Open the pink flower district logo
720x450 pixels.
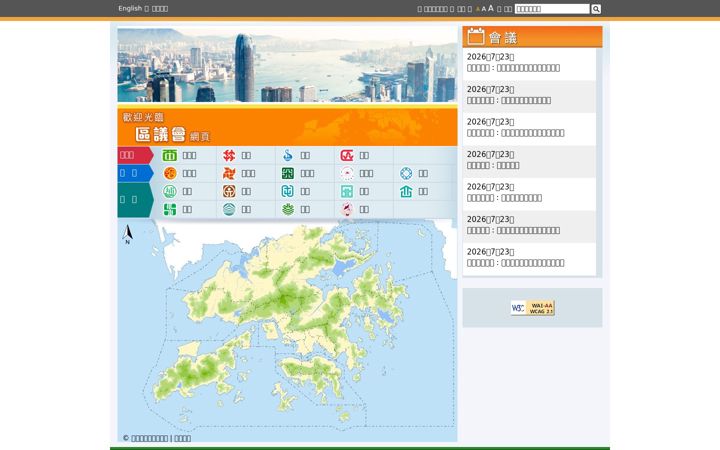tap(347, 209)
